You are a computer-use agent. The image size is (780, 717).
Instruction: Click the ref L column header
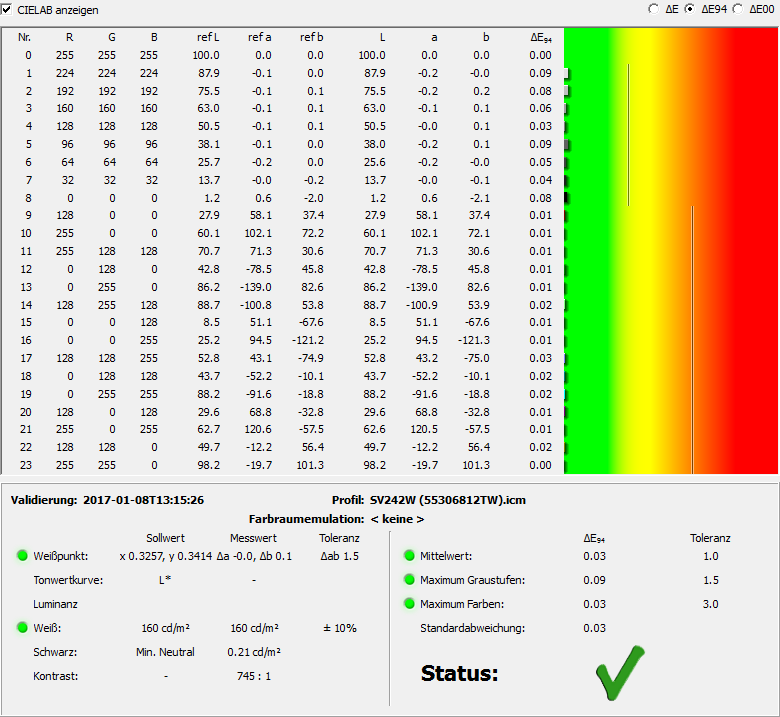pos(208,37)
